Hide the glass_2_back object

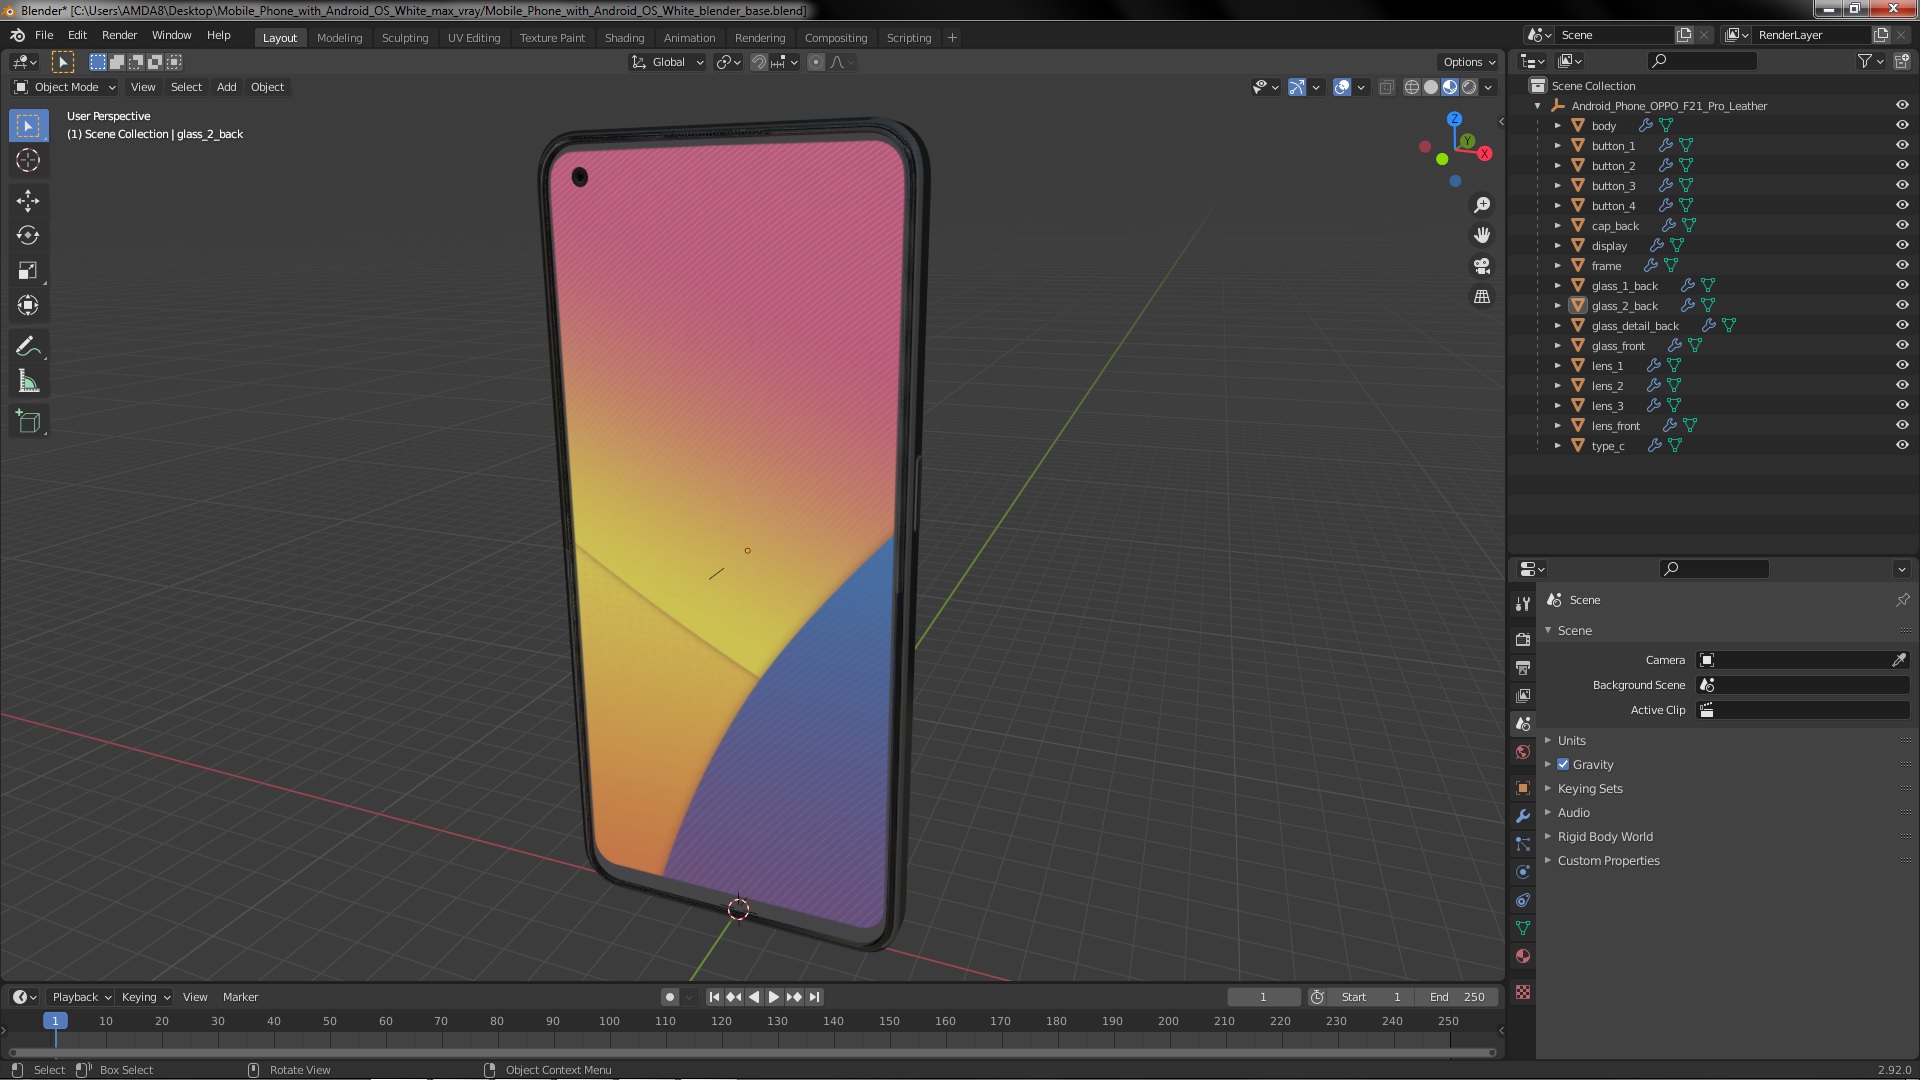[x=1902, y=305]
